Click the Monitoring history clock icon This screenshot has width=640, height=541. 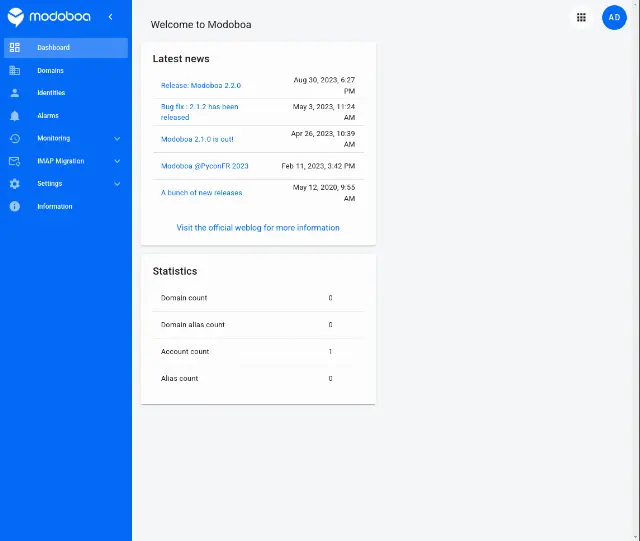15,138
